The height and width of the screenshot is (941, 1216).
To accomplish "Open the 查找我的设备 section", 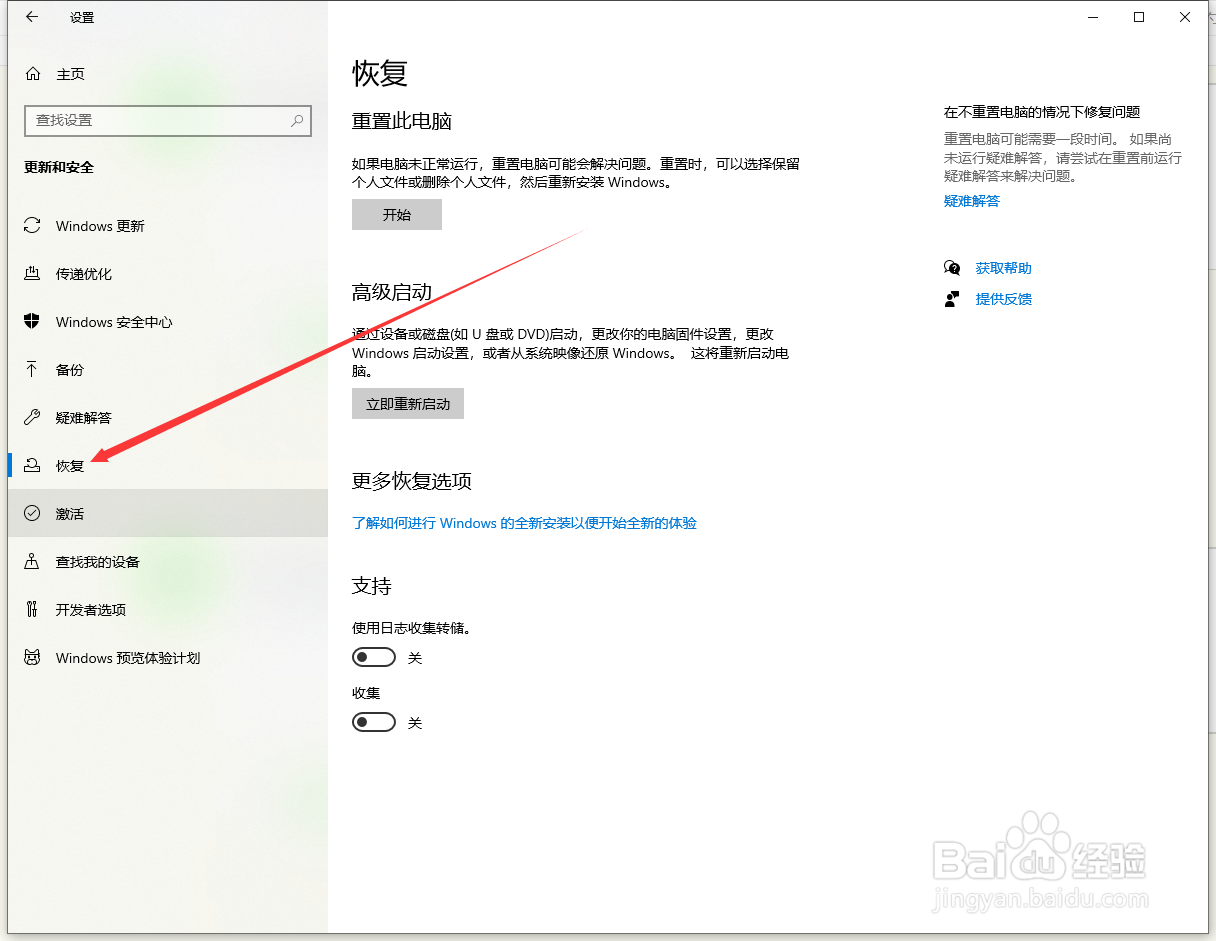I will pos(168,562).
